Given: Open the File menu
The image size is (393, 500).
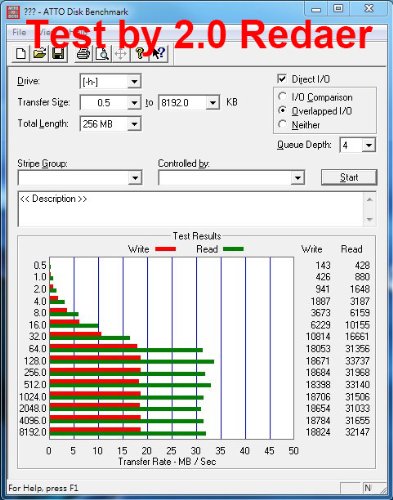Looking at the screenshot, I should tap(19, 32).
